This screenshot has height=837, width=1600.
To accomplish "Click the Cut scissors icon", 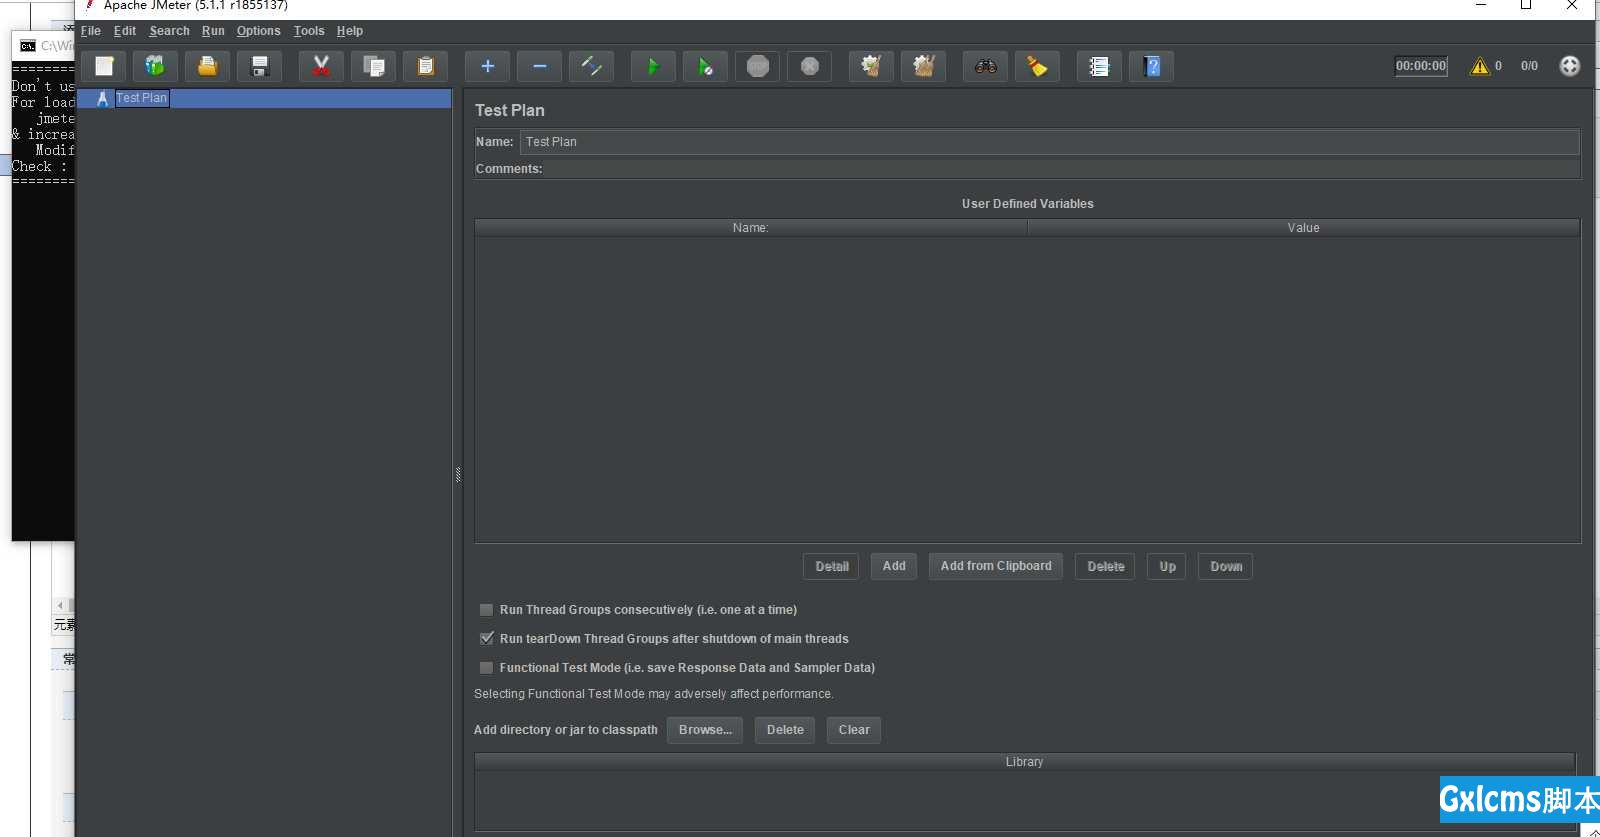I will pyautogui.click(x=321, y=66).
